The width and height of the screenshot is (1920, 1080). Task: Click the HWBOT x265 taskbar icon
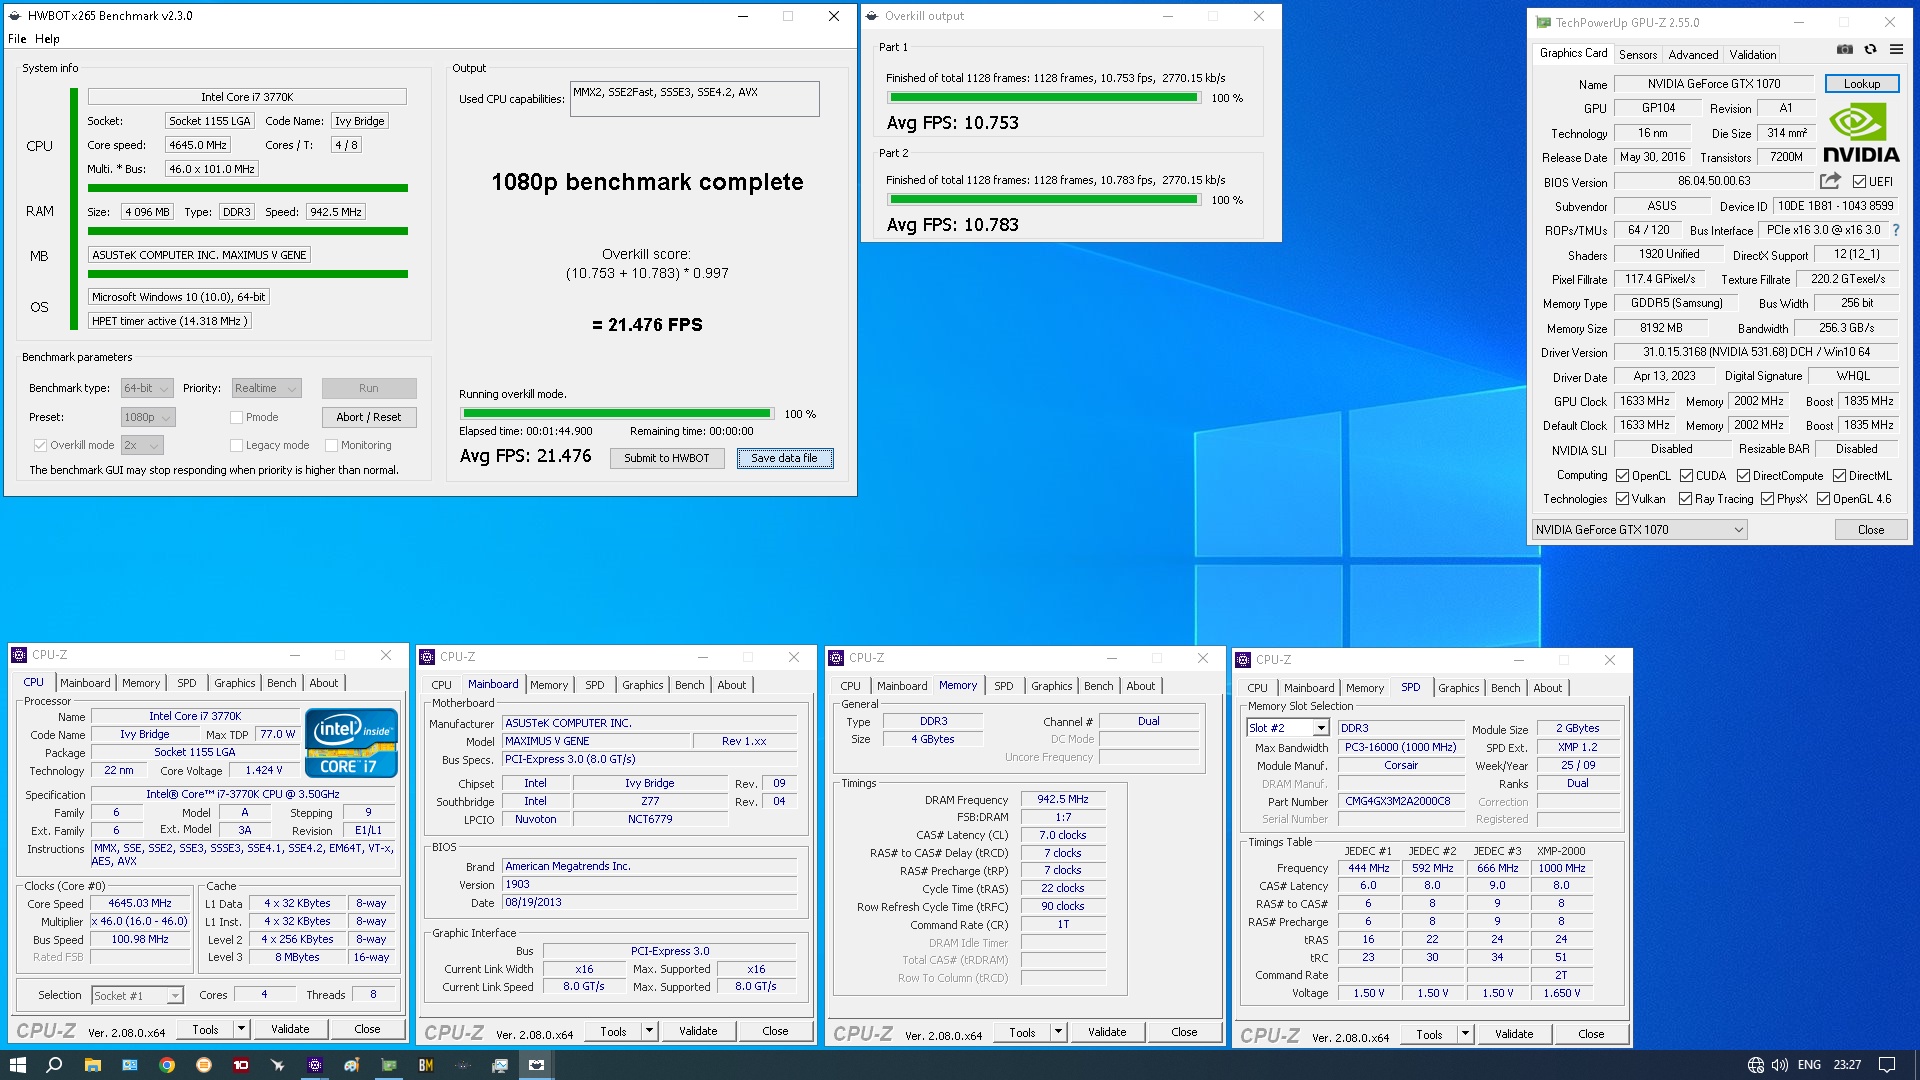pyautogui.click(x=537, y=1065)
